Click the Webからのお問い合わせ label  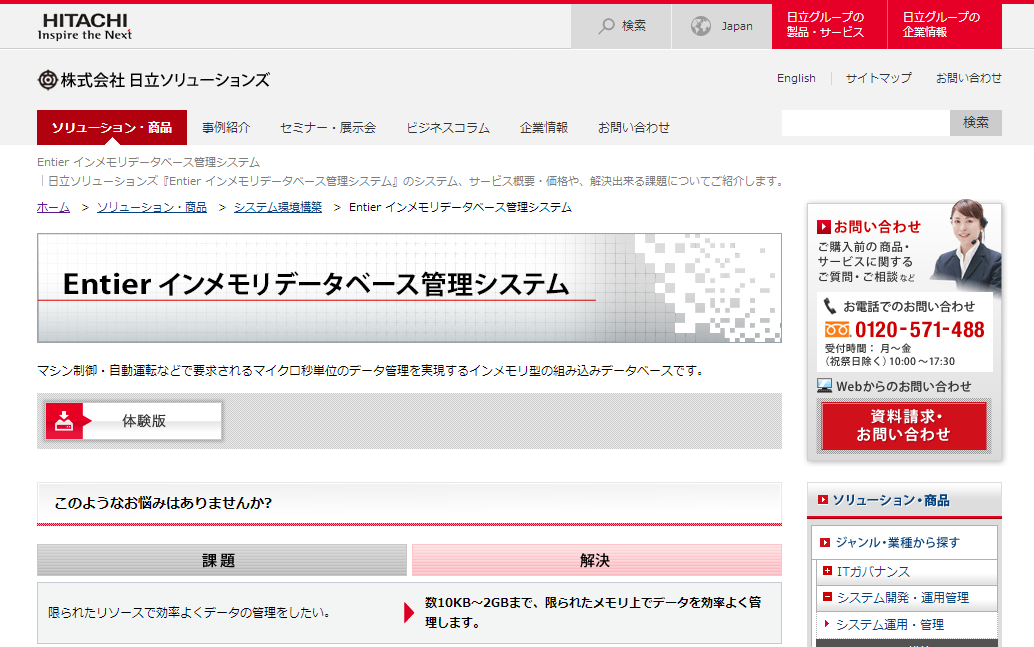click(903, 386)
